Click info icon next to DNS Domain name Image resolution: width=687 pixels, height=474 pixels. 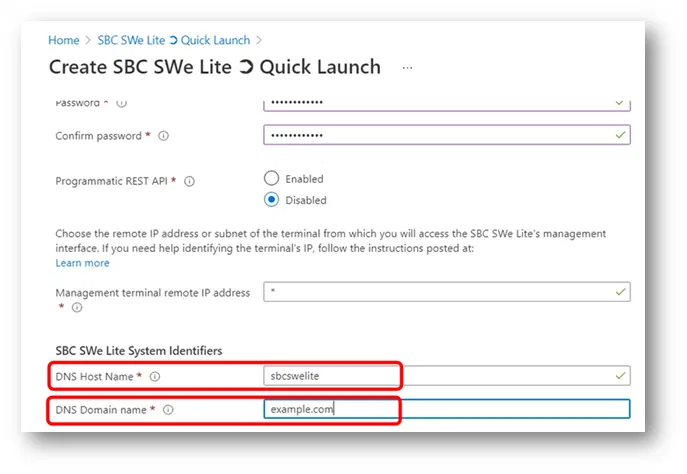(x=168, y=410)
